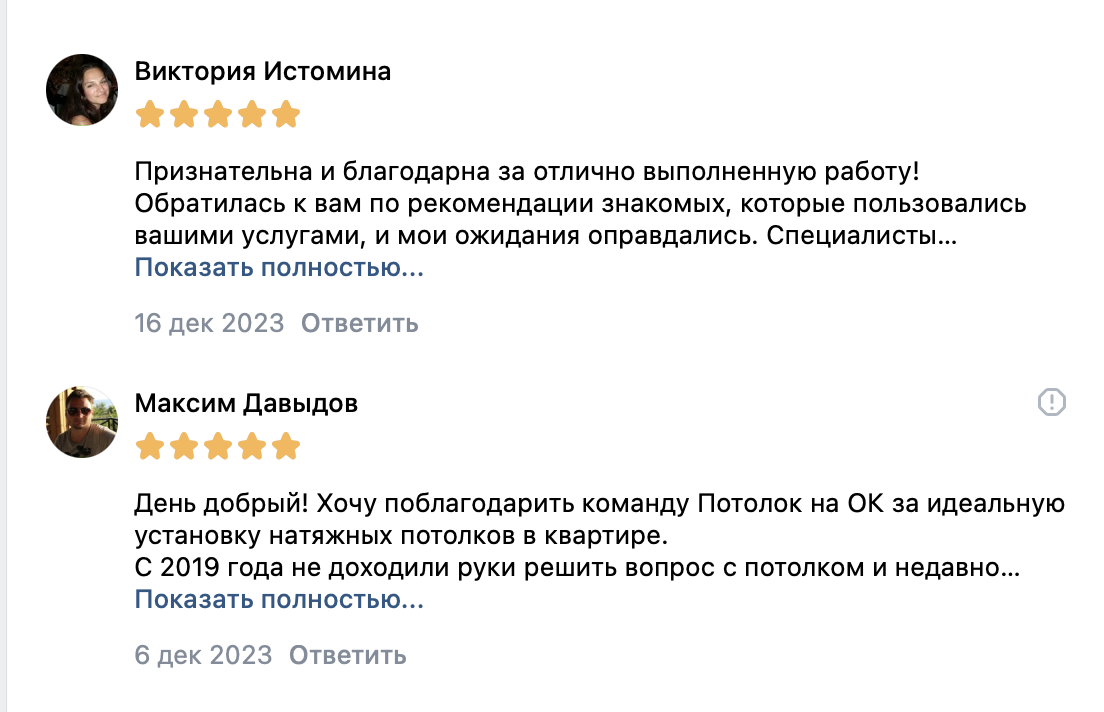Open Максим Давыдов's avatar picture
This screenshot has width=1104, height=712.
(x=82, y=422)
